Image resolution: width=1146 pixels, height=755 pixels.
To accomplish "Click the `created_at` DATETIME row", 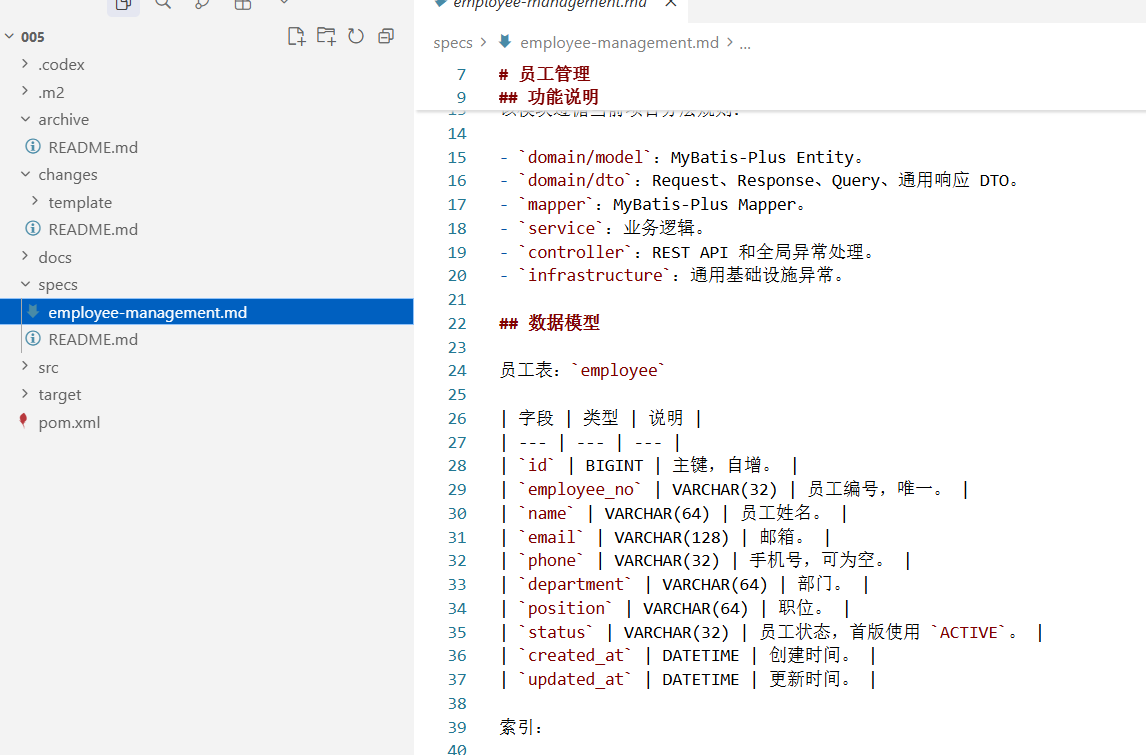I will 688,656.
